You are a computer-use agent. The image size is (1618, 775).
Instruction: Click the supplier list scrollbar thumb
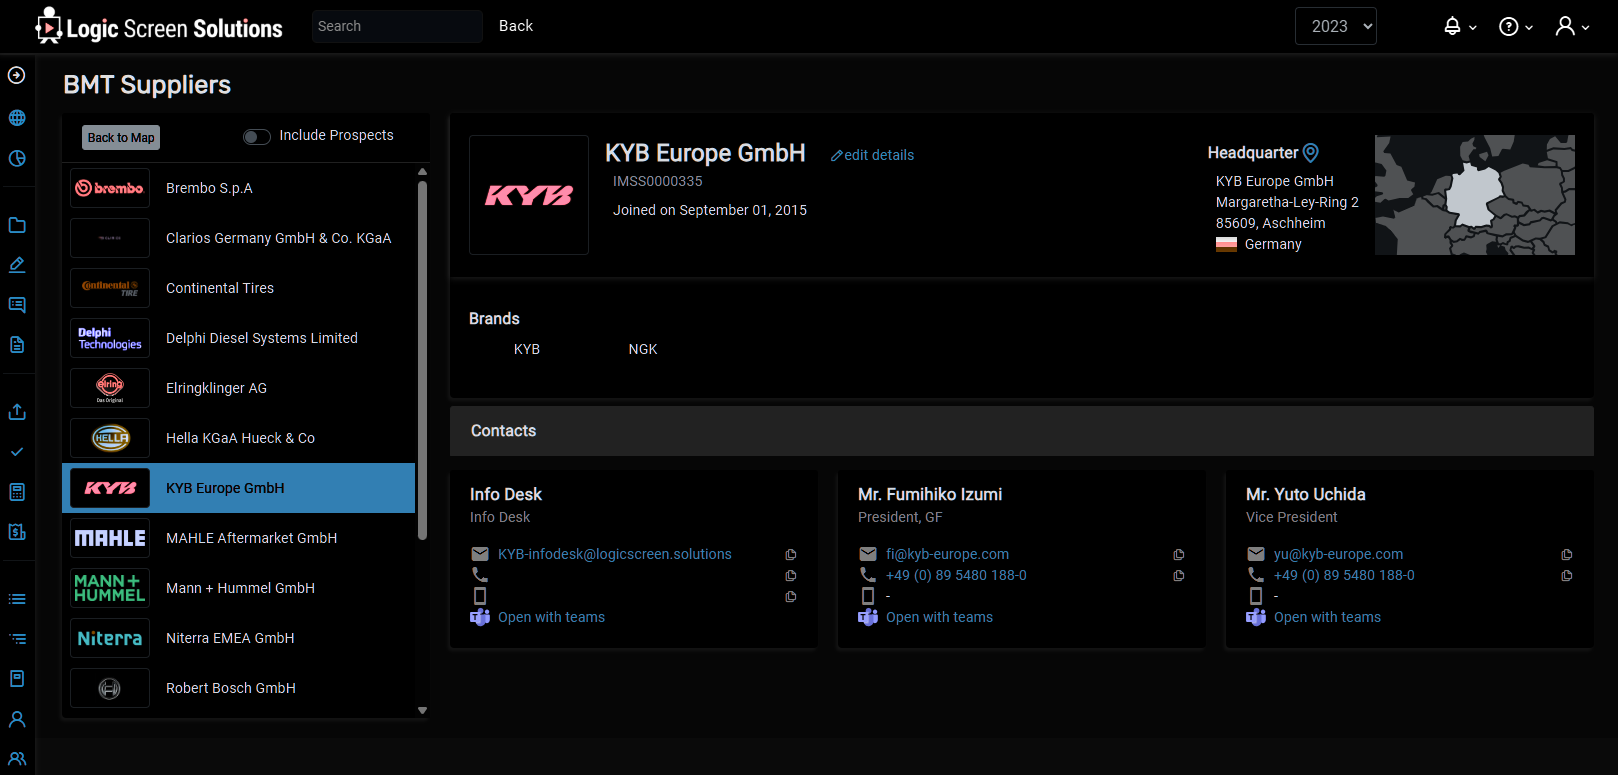422,360
